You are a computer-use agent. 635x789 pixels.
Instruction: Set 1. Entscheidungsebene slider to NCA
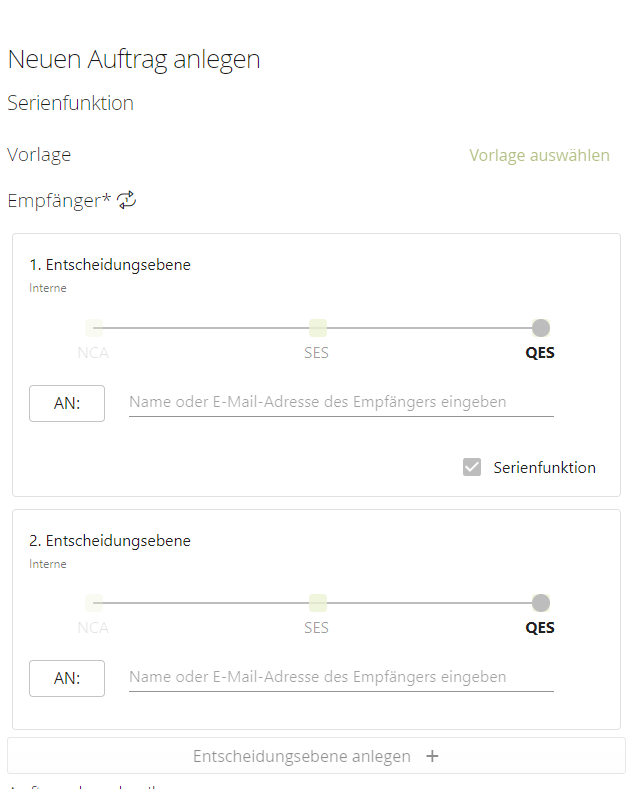pyautogui.click(x=94, y=328)
